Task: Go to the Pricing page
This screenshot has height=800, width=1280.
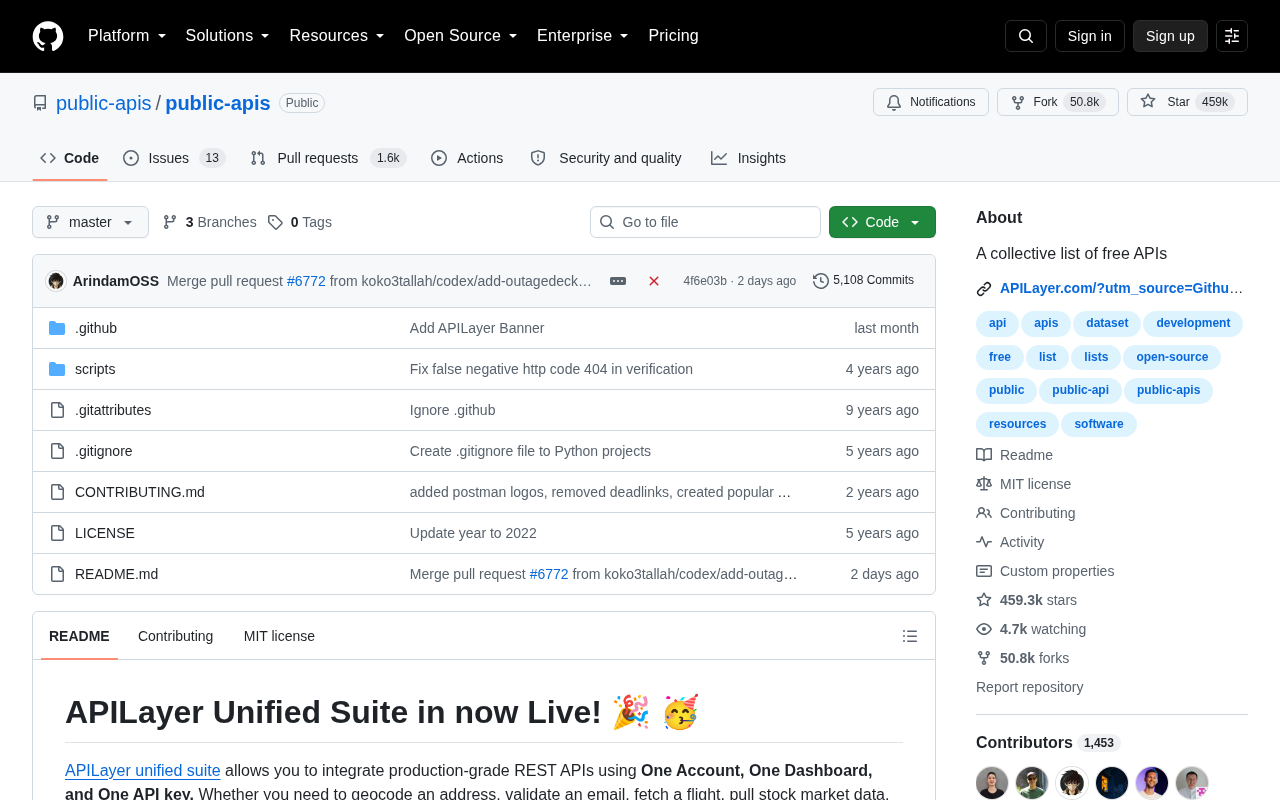Action: [x=674, y=36]
